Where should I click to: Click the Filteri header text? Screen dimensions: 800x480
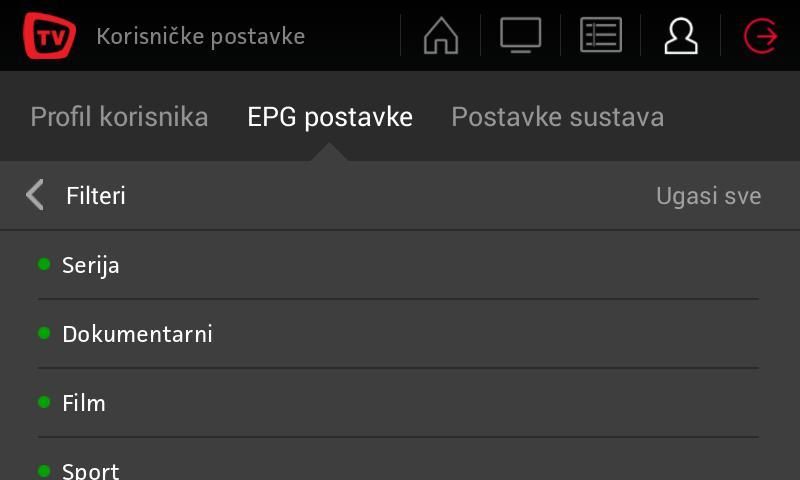click(96, 196)
